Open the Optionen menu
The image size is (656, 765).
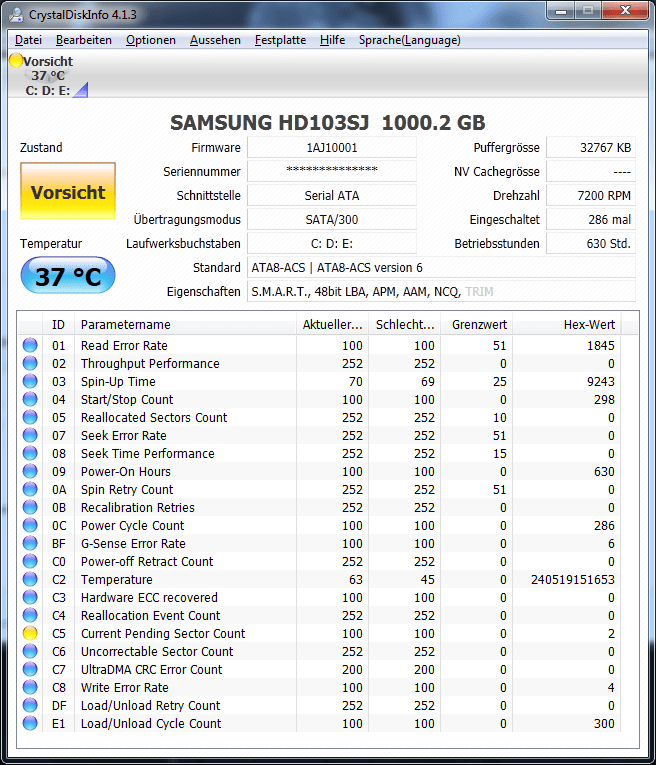(x=151, y=40)
